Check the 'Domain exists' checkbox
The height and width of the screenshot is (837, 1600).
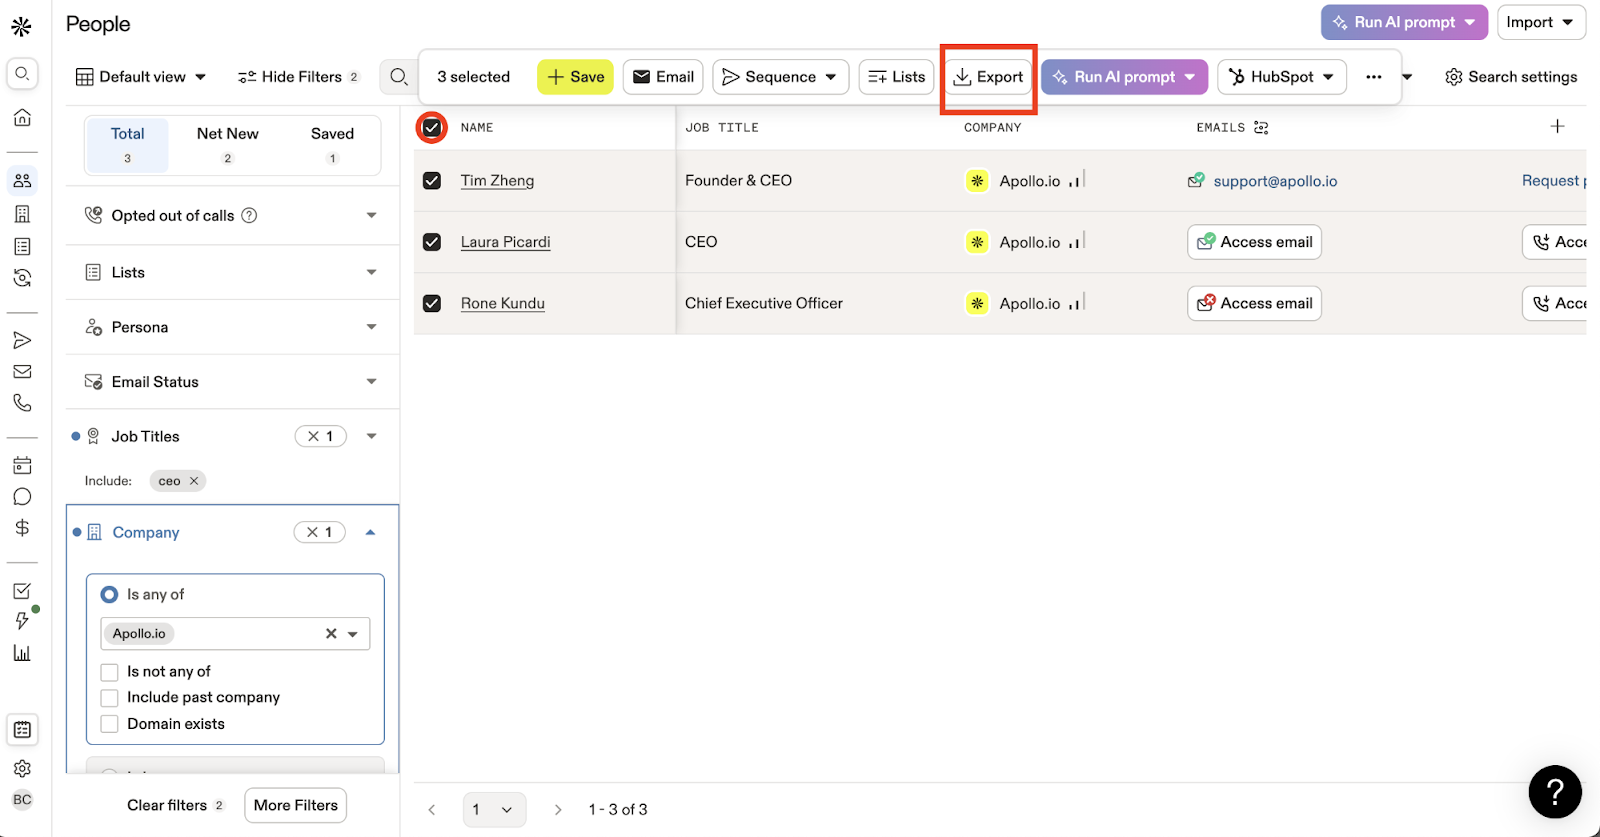click(x=110, y=724)
